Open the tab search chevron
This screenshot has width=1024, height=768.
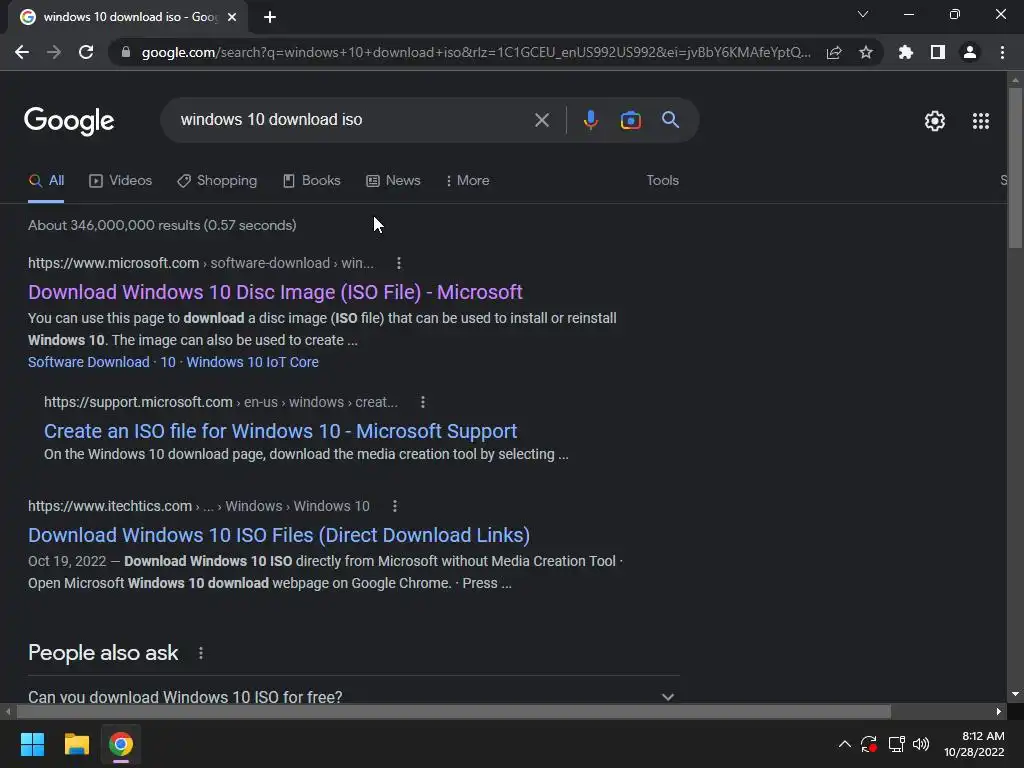tap(863, 14)
